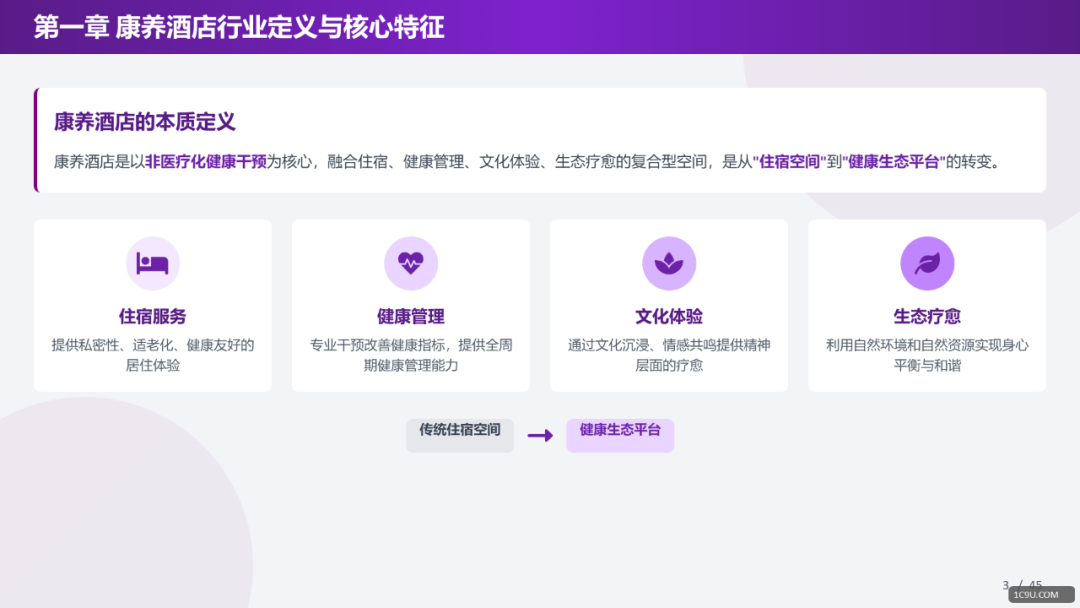Select the 住宿服务 card title
Image resolution: width=1080 pixels, height=608 pixels.
click(152, 315)
